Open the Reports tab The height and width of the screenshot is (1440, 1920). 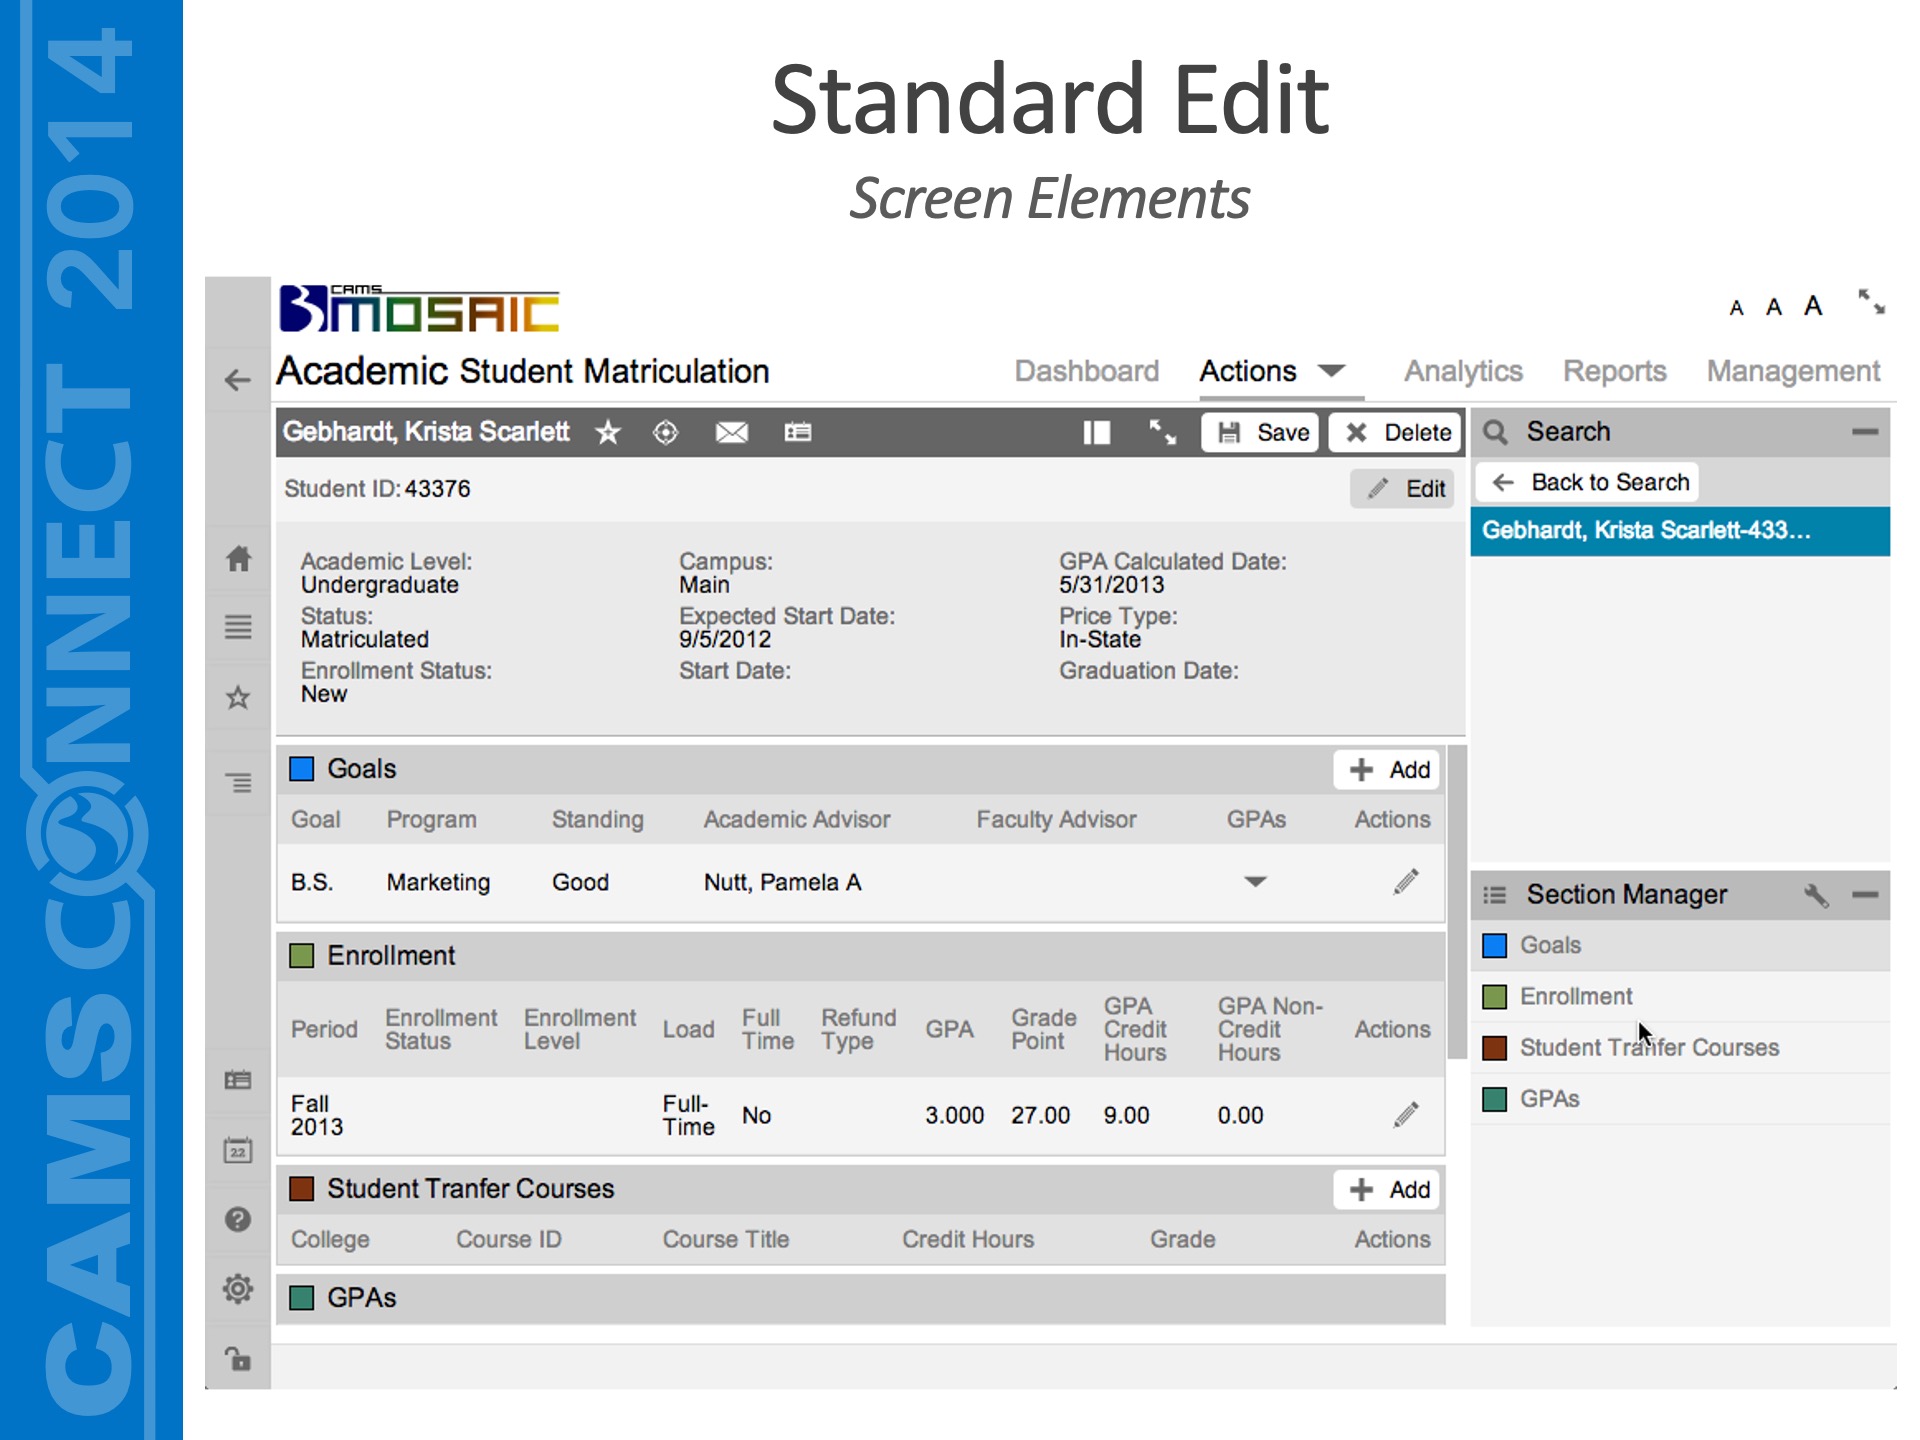1614,371
